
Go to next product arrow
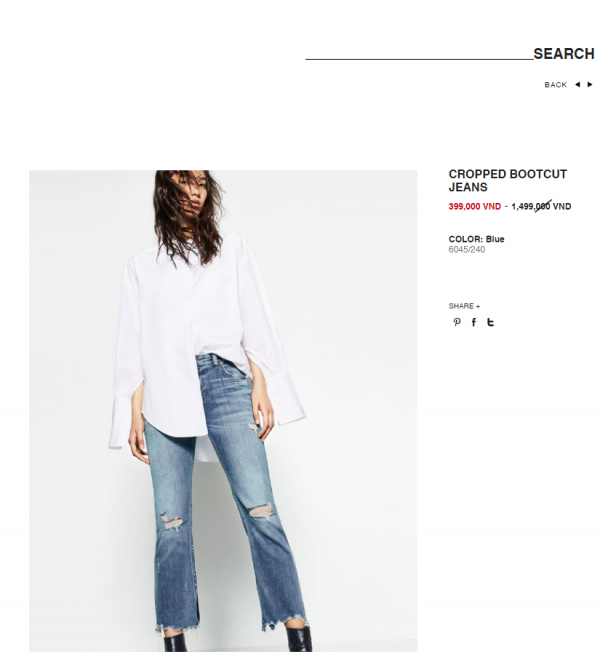coord(589,84)
